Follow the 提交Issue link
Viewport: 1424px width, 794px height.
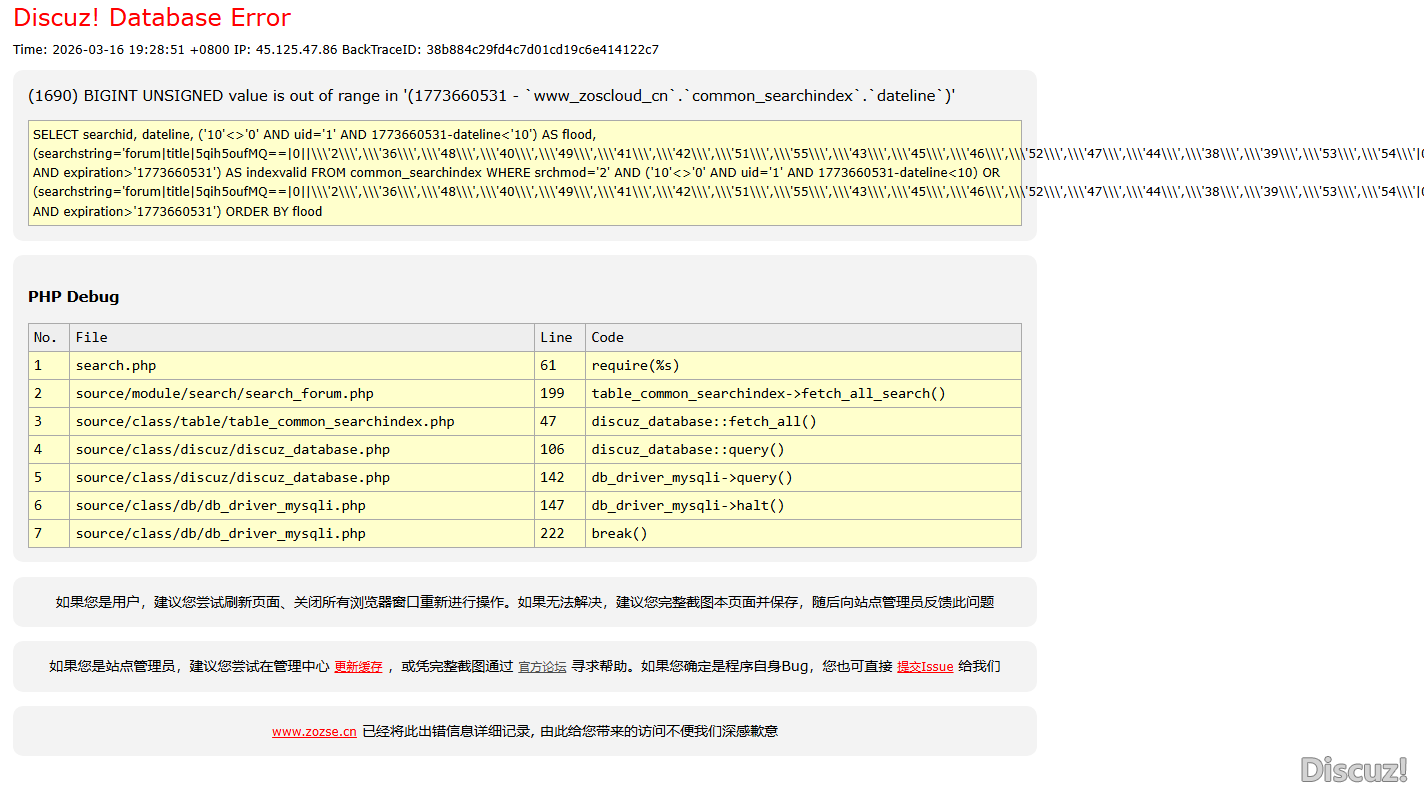click(924, 667)
